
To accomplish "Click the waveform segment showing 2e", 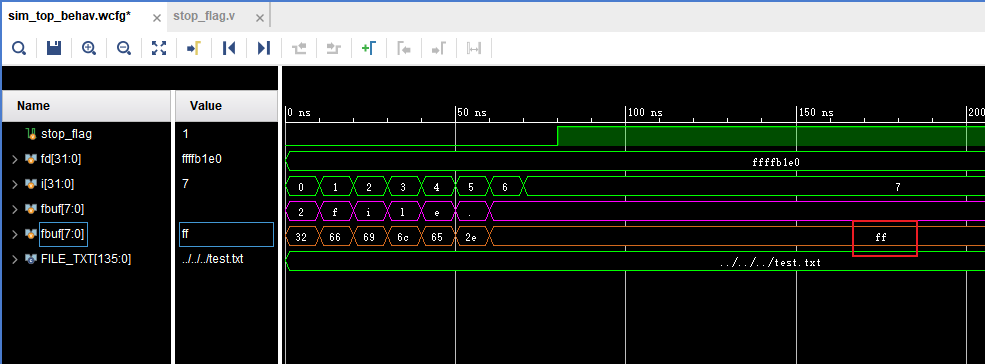I will (x=471, y=238).
